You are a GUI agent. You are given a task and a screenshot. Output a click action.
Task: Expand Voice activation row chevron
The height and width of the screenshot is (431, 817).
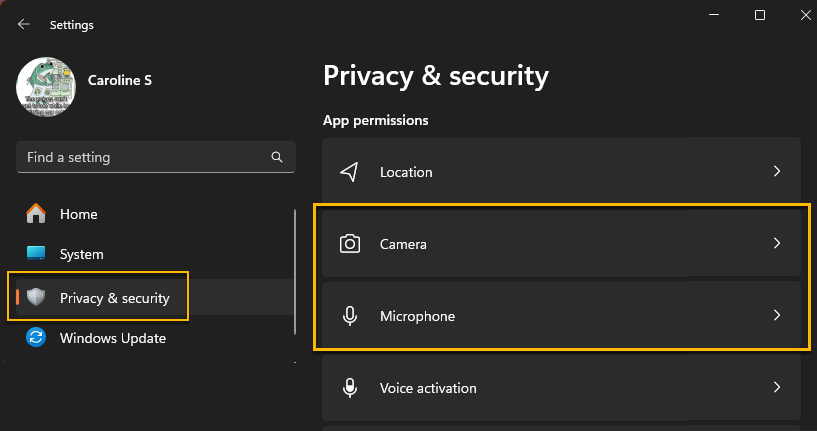[777, 387]
